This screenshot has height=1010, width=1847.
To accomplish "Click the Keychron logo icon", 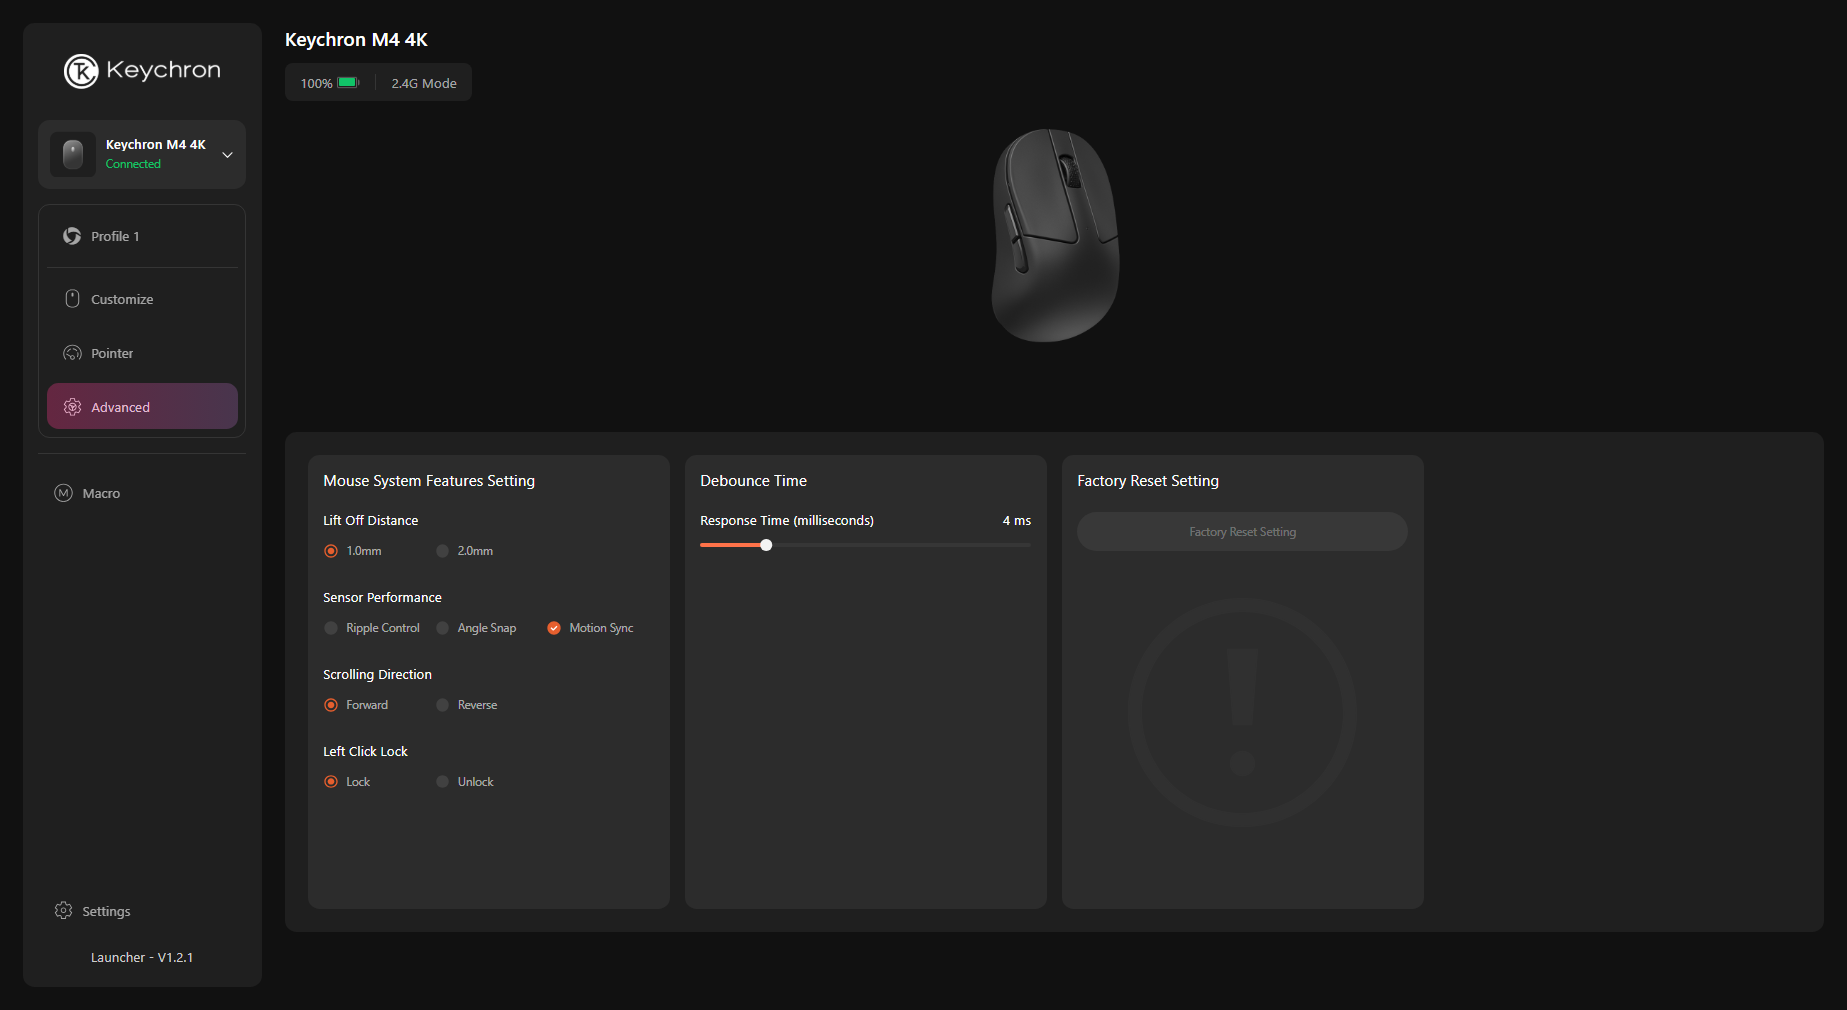I will [81, 71].
